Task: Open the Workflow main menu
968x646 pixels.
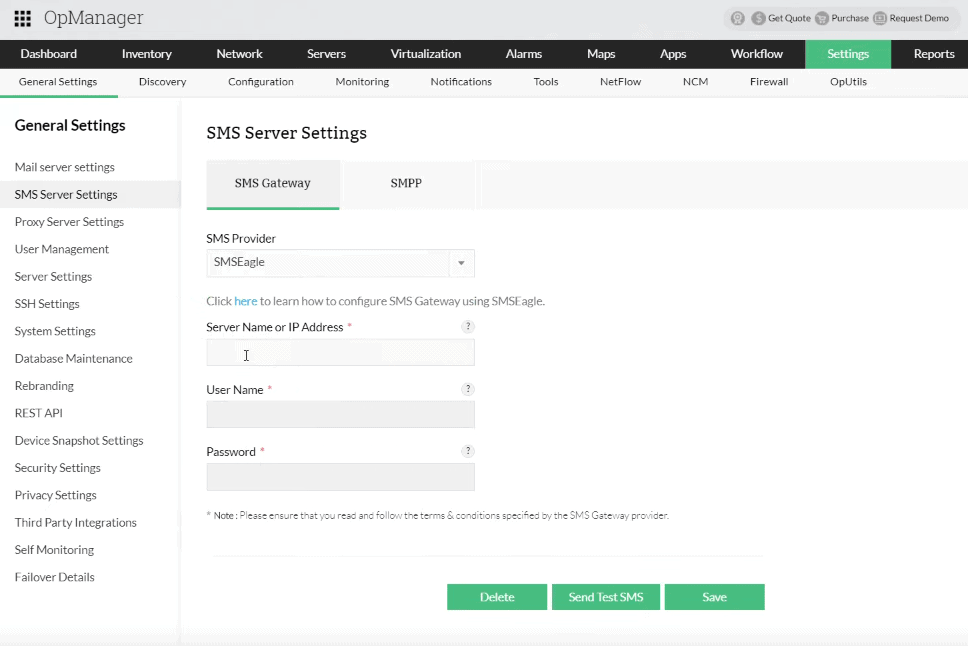Action: tap(757, 54)
